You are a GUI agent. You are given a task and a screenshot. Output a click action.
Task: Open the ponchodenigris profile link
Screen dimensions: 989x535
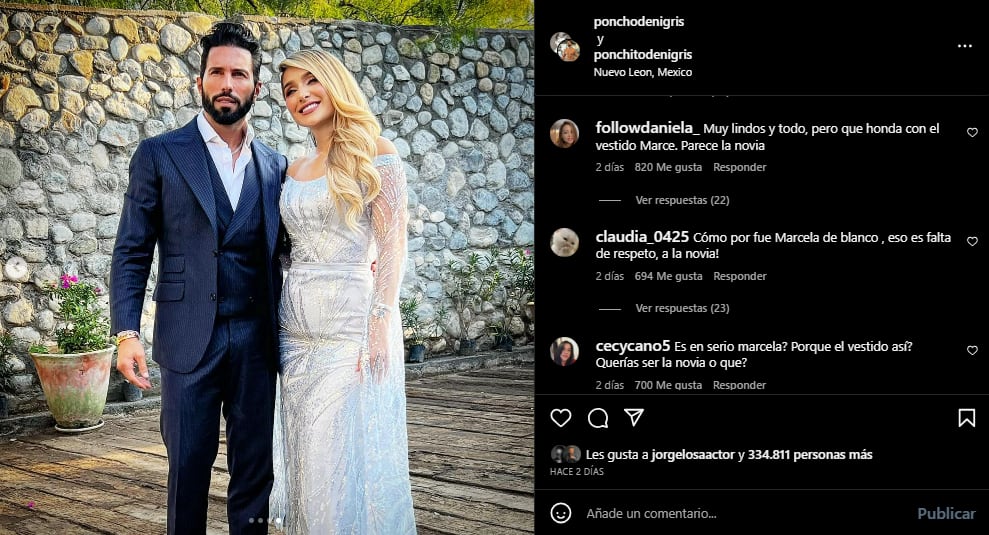(x=639, y=22)
